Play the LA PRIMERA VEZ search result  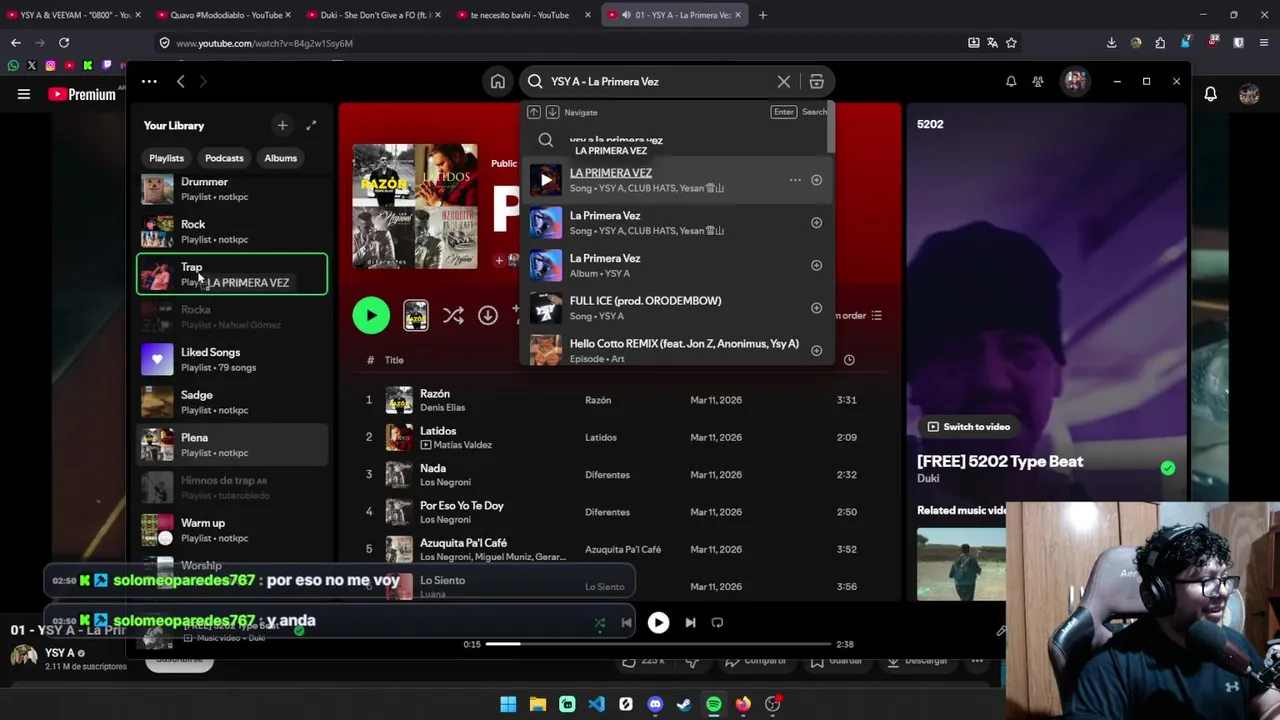pyautogui.click(x=545, y=180)
